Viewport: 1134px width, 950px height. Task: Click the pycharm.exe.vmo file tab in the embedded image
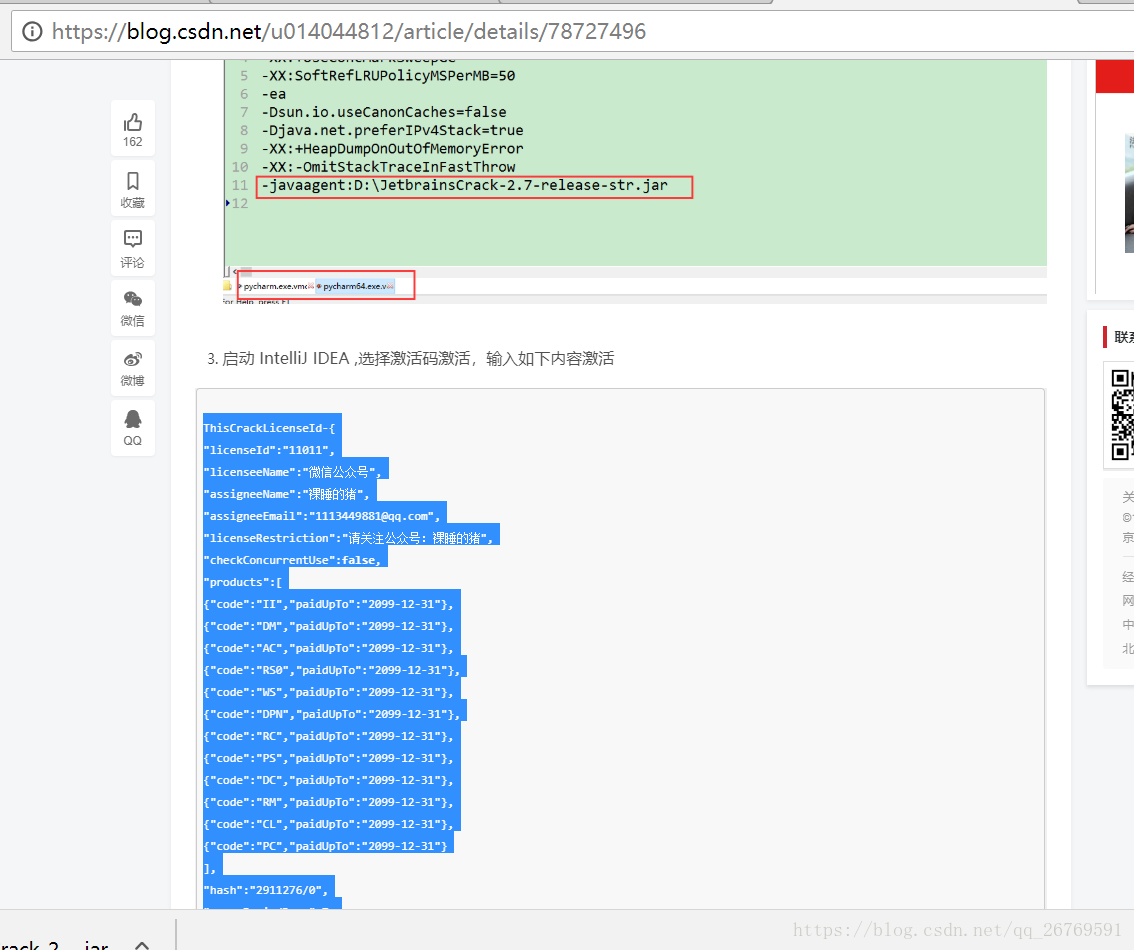pos(277,286)
